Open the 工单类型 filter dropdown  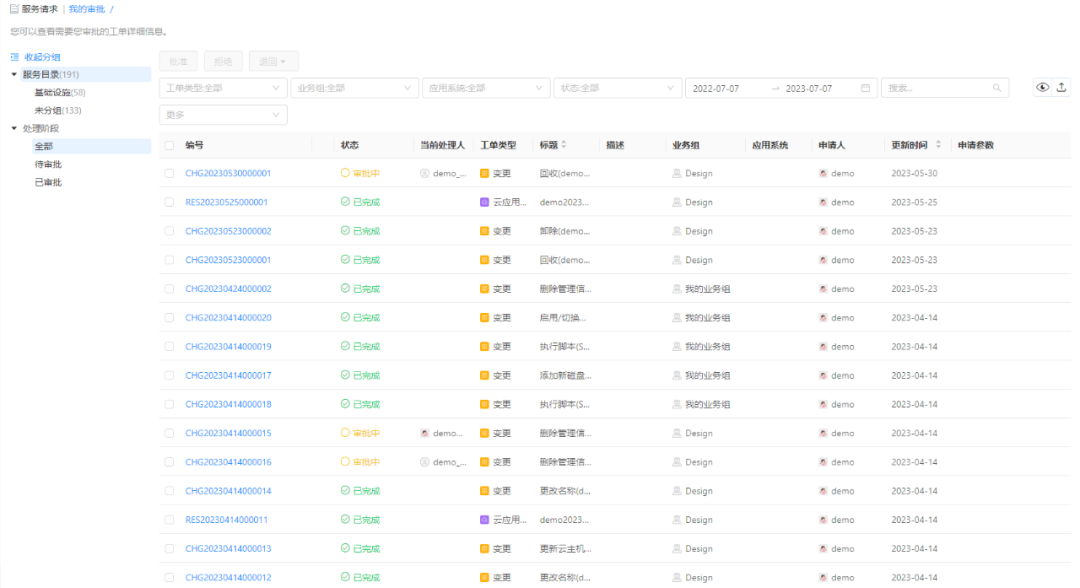[x=223, y=88]
